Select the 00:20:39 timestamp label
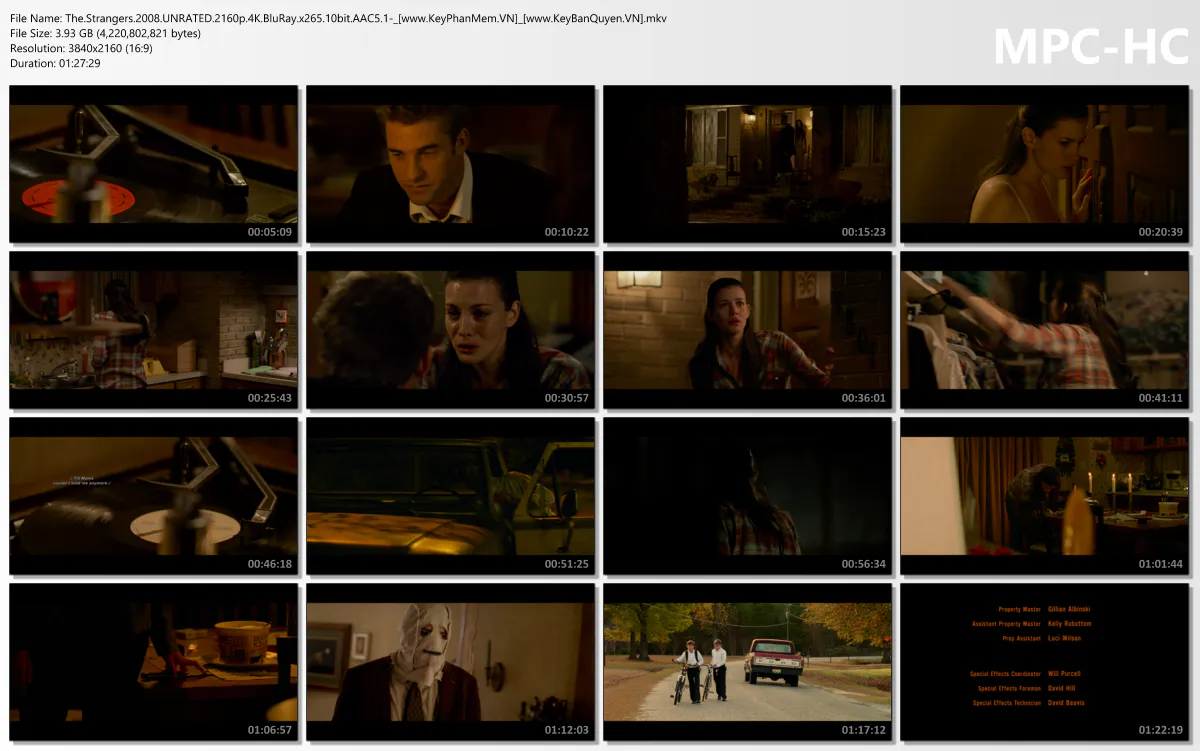Viewport: 1200px width, 751px height. 1162,231
